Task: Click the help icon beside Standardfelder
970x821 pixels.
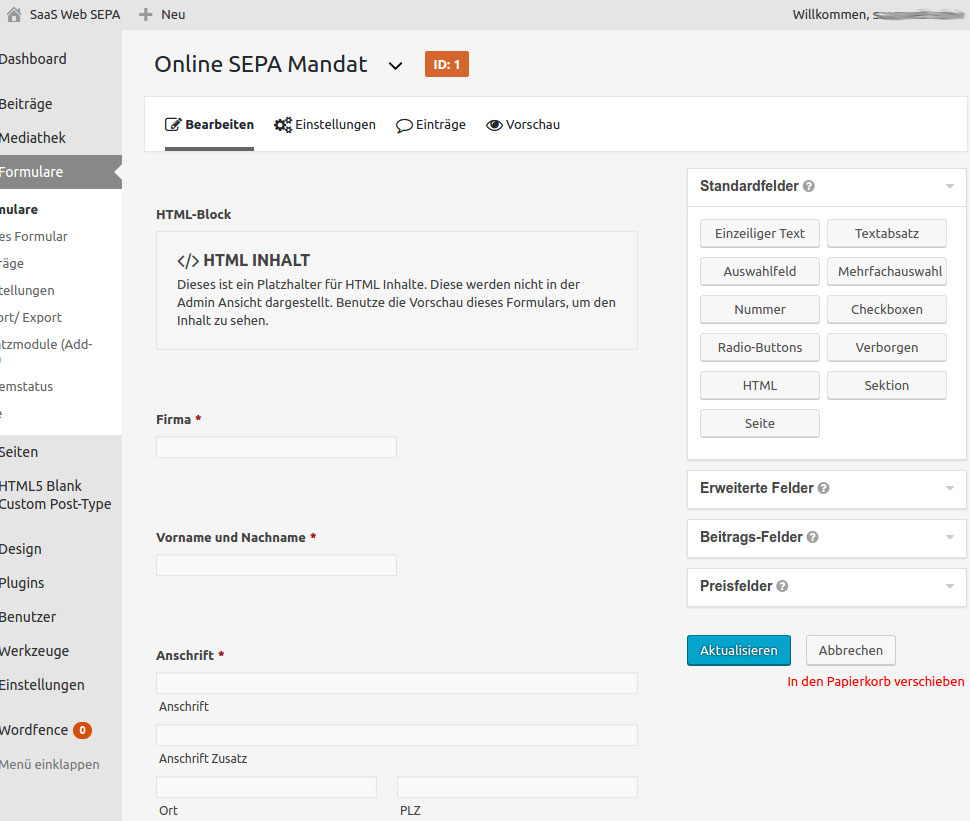Action: [x=809, y=186]
